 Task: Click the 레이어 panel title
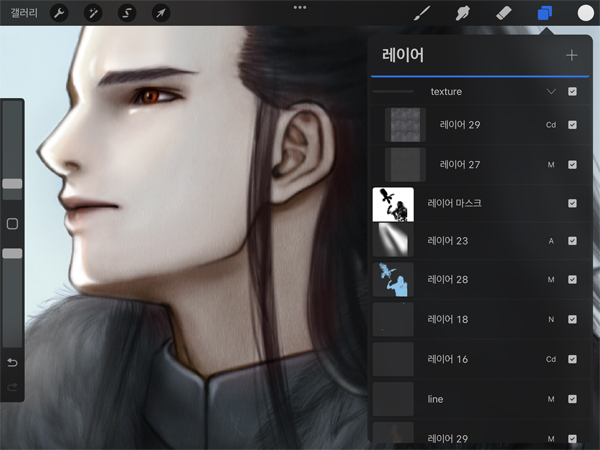[x=403, y=55]
